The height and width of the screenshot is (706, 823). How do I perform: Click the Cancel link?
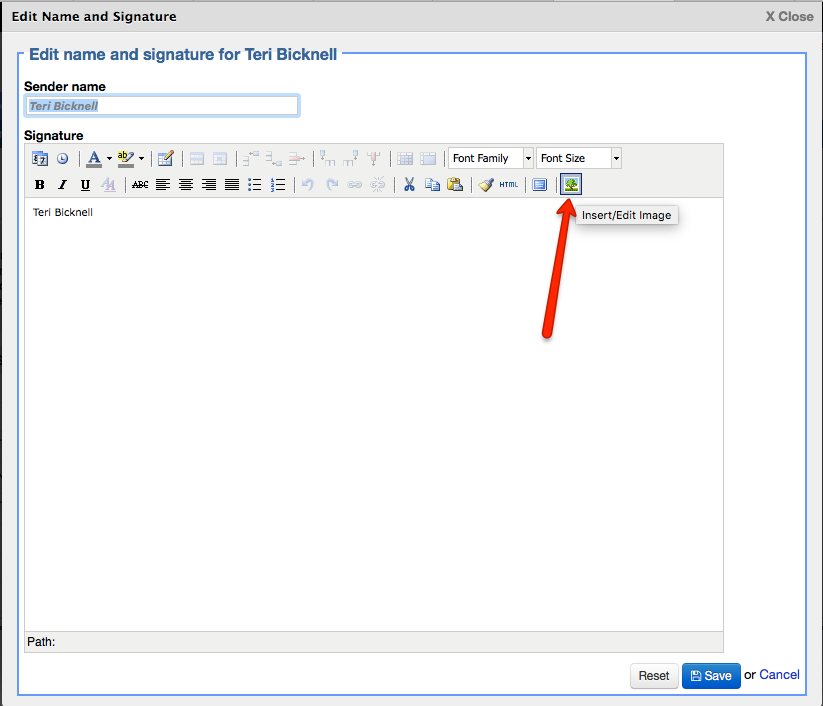(x=779, y=675)
